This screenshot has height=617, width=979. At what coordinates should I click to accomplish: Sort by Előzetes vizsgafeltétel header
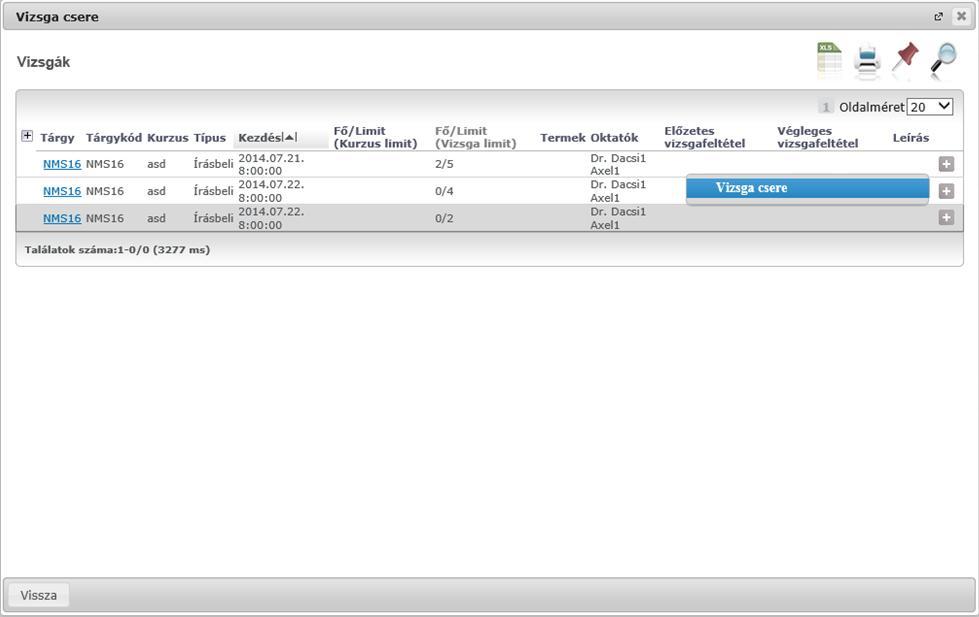click(x=704, y=137)
